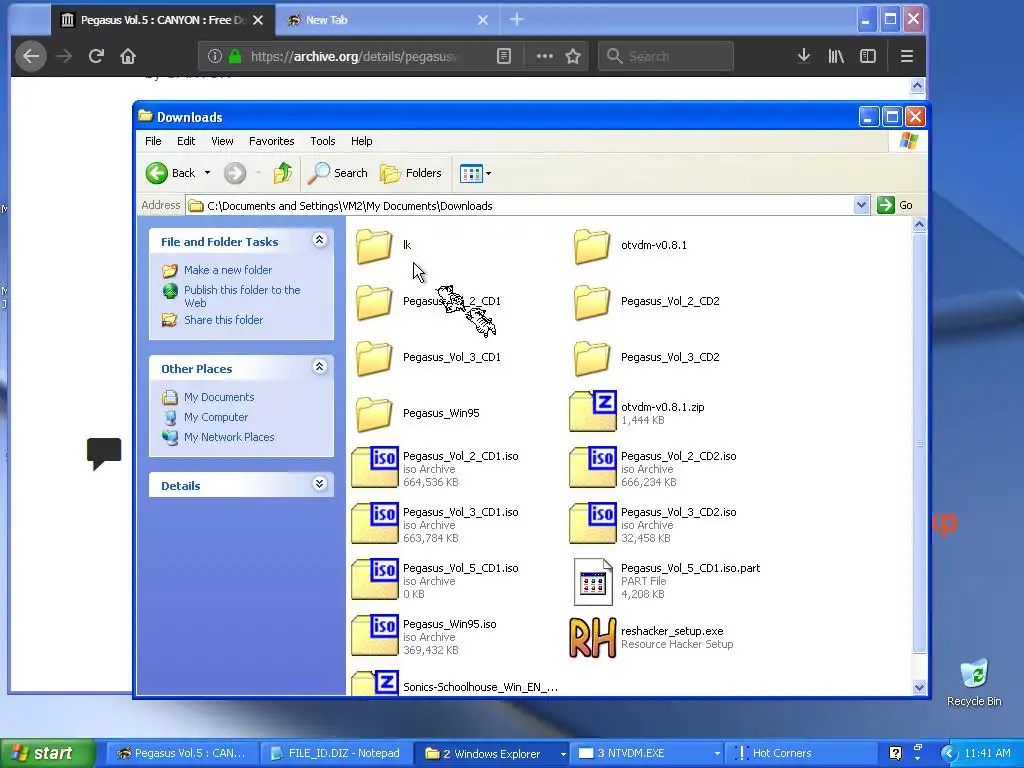Select Pegasus_Vol_3_CD2.iso file icon
This screenshot has width=1024, height=768.
click(x=592, y=523)
